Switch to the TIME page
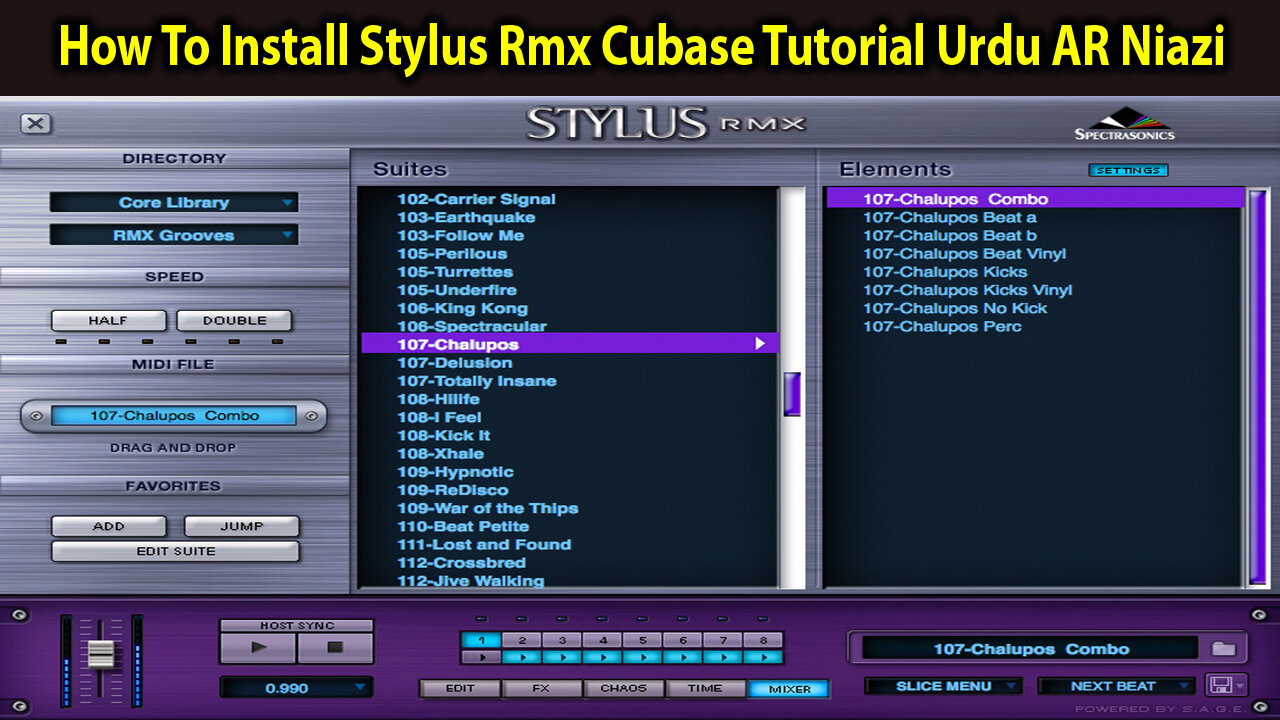 coord(705,688)
